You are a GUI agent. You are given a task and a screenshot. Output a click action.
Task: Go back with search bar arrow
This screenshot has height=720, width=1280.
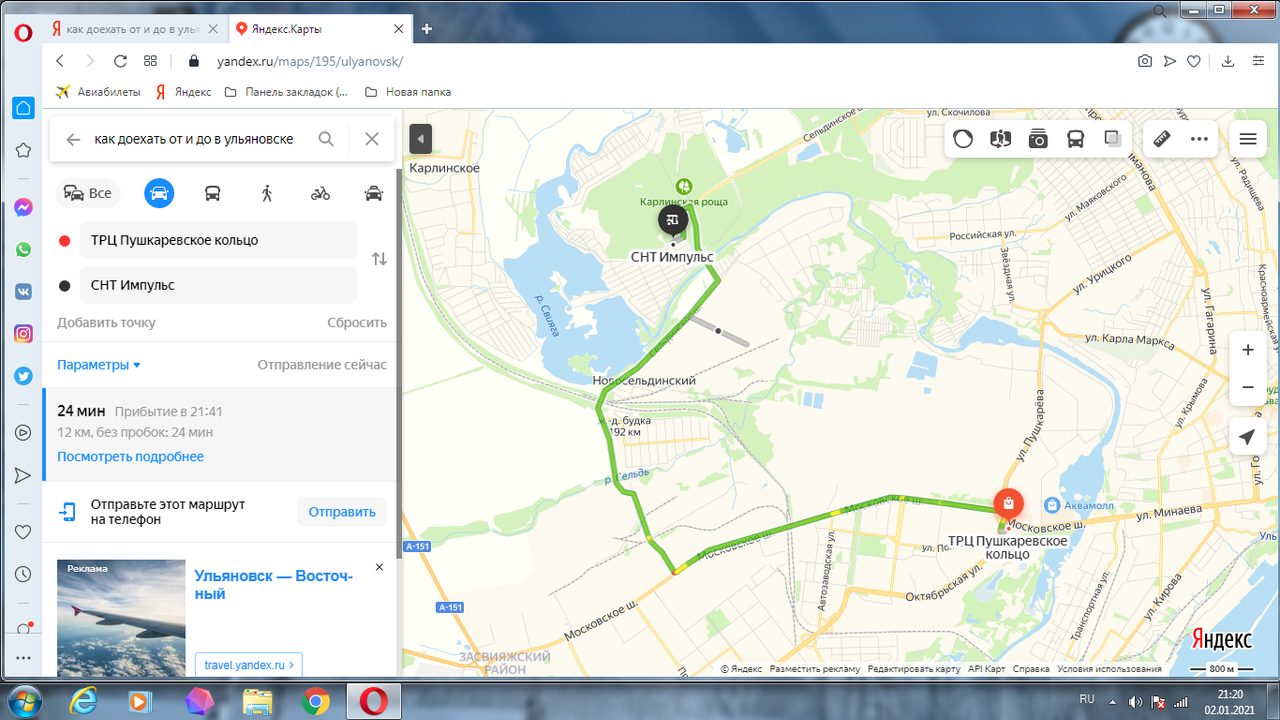tap(73, 139)
